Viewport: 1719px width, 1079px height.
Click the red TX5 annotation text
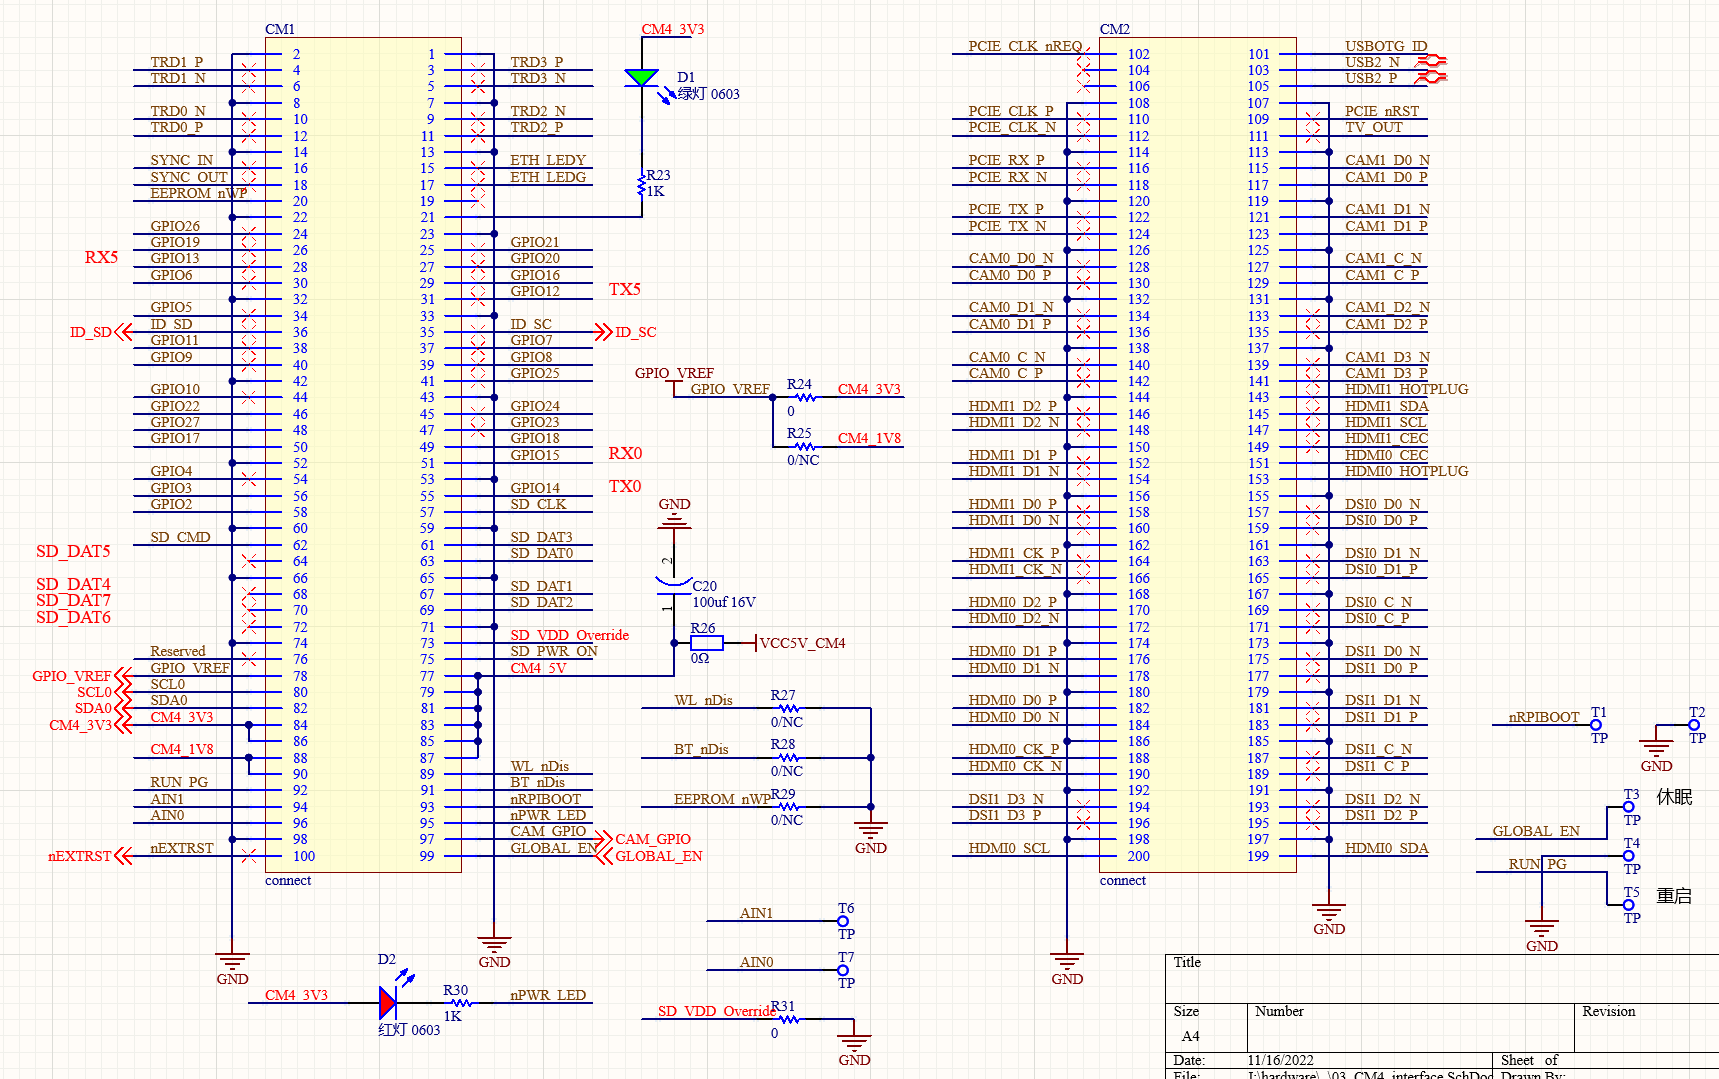pyautogui.click(x=625, y=289)
